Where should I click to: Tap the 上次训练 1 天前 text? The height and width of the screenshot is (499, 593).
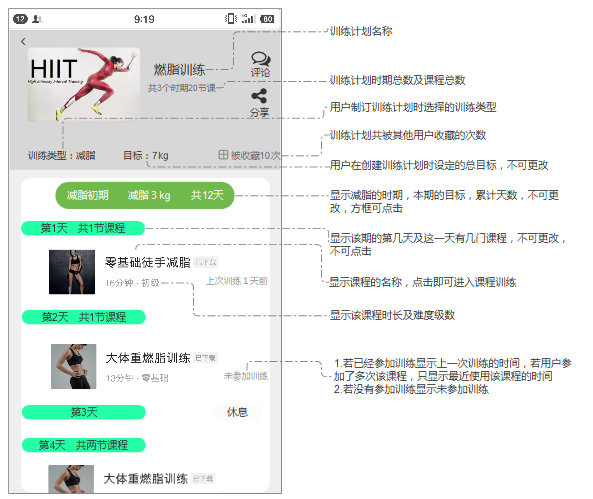(237, 281)
